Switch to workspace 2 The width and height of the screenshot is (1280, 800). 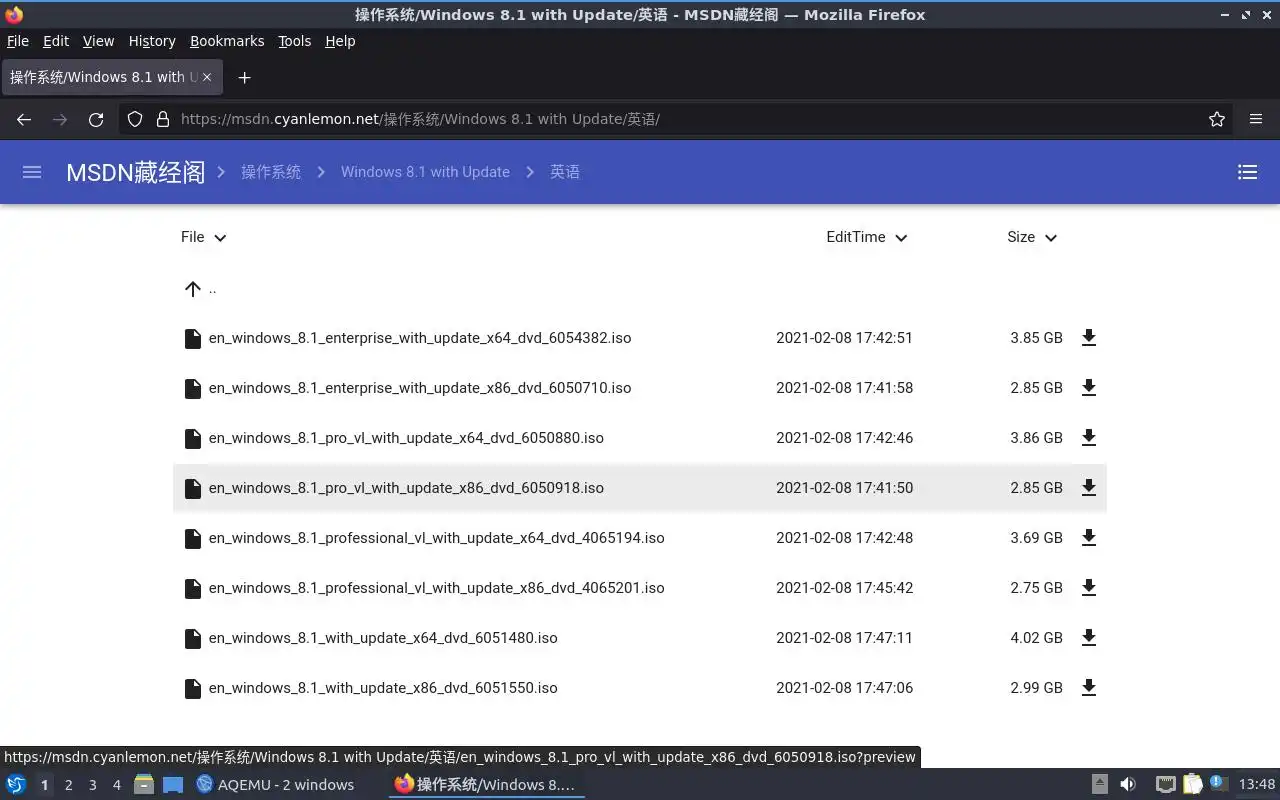pyautogui.click(x=68, y=785)
